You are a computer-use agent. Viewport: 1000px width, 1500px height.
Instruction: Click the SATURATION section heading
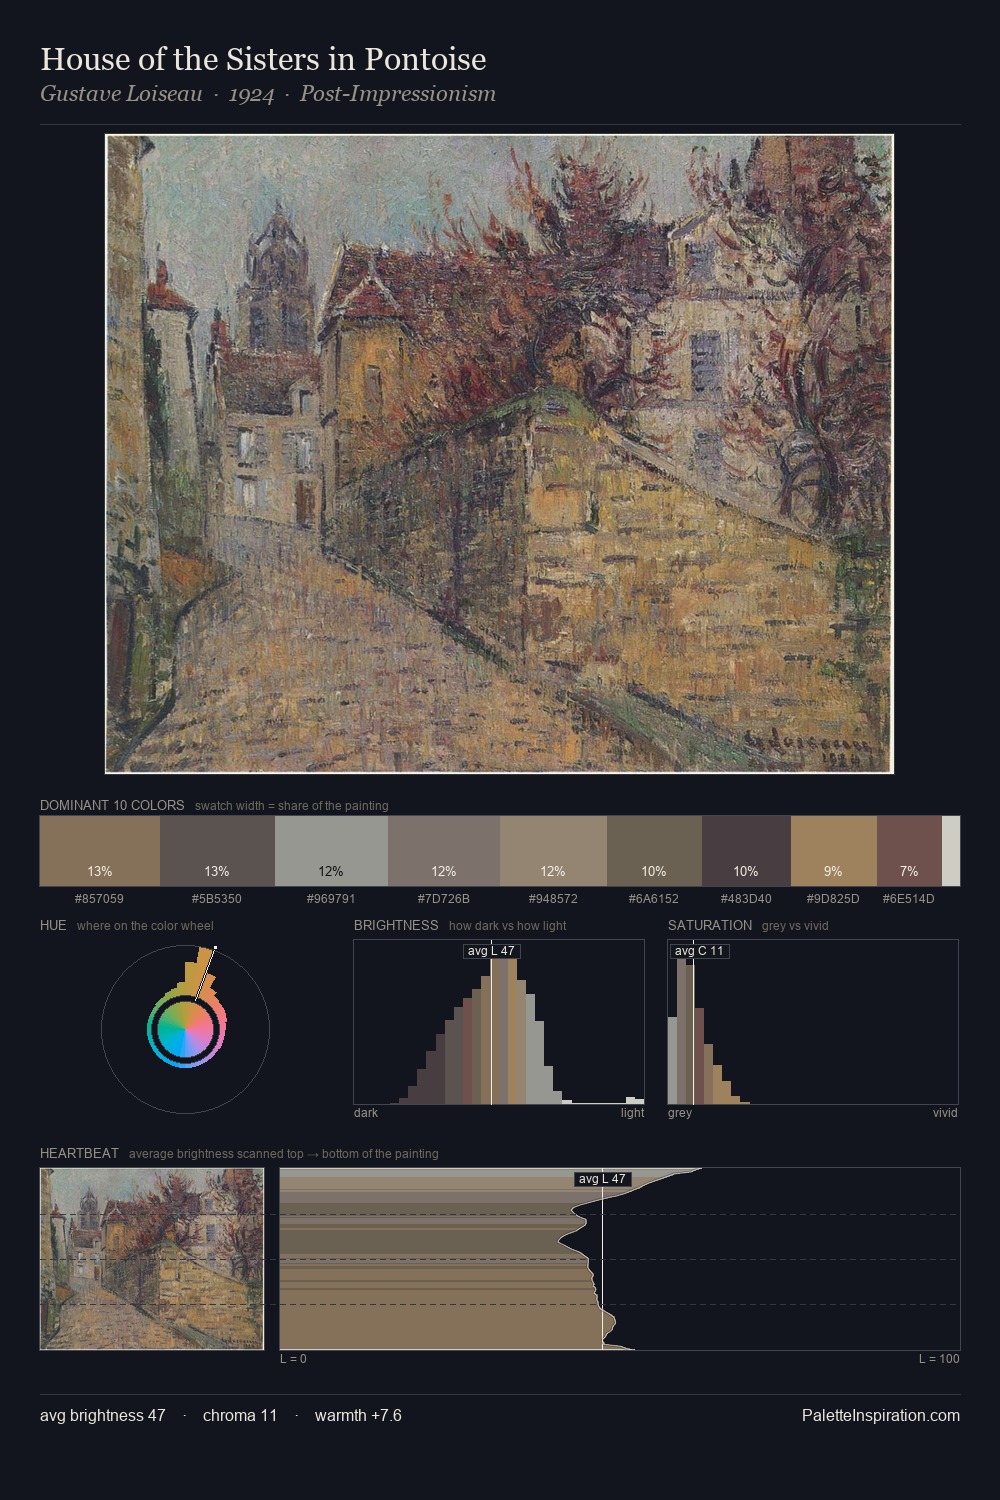click(x=710, y=925)
